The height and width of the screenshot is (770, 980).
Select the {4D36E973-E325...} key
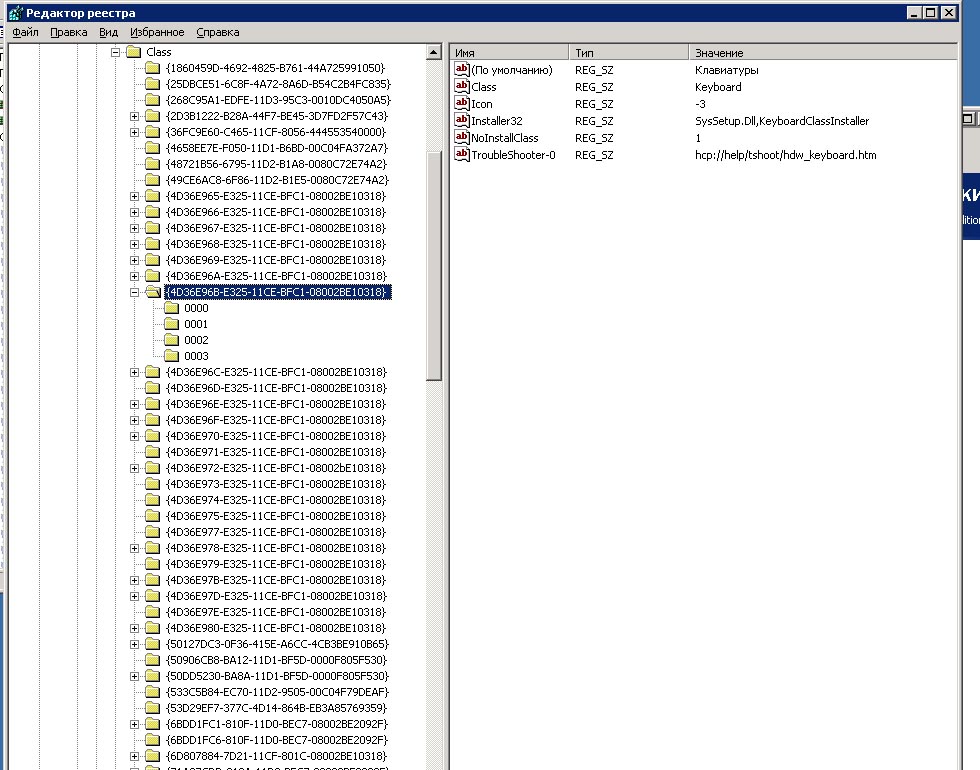coord(276,484)
